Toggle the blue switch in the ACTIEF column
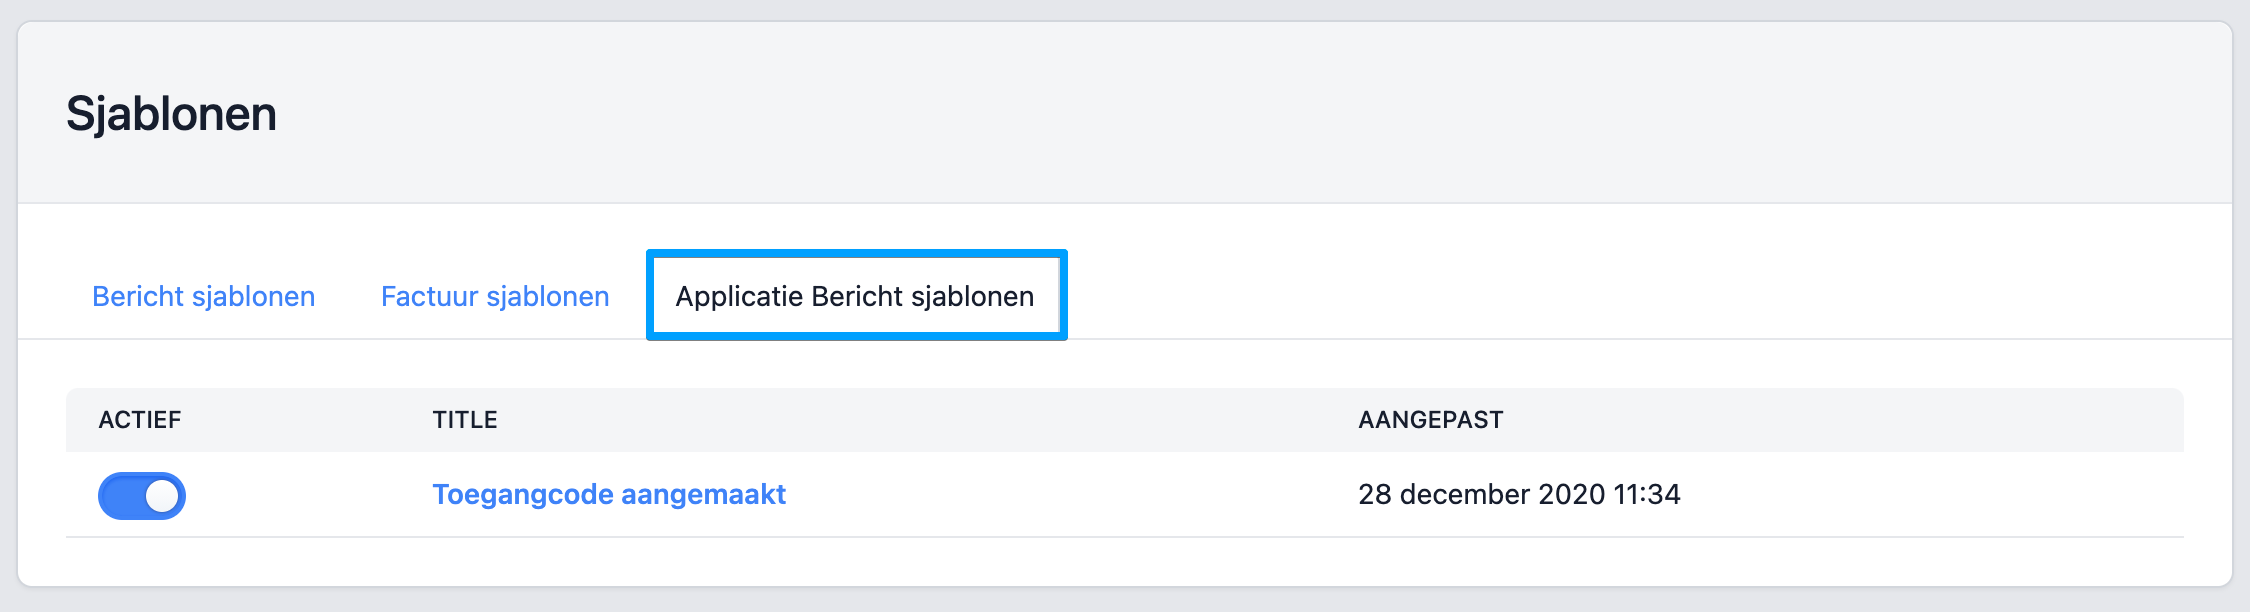 coord(142,496)
